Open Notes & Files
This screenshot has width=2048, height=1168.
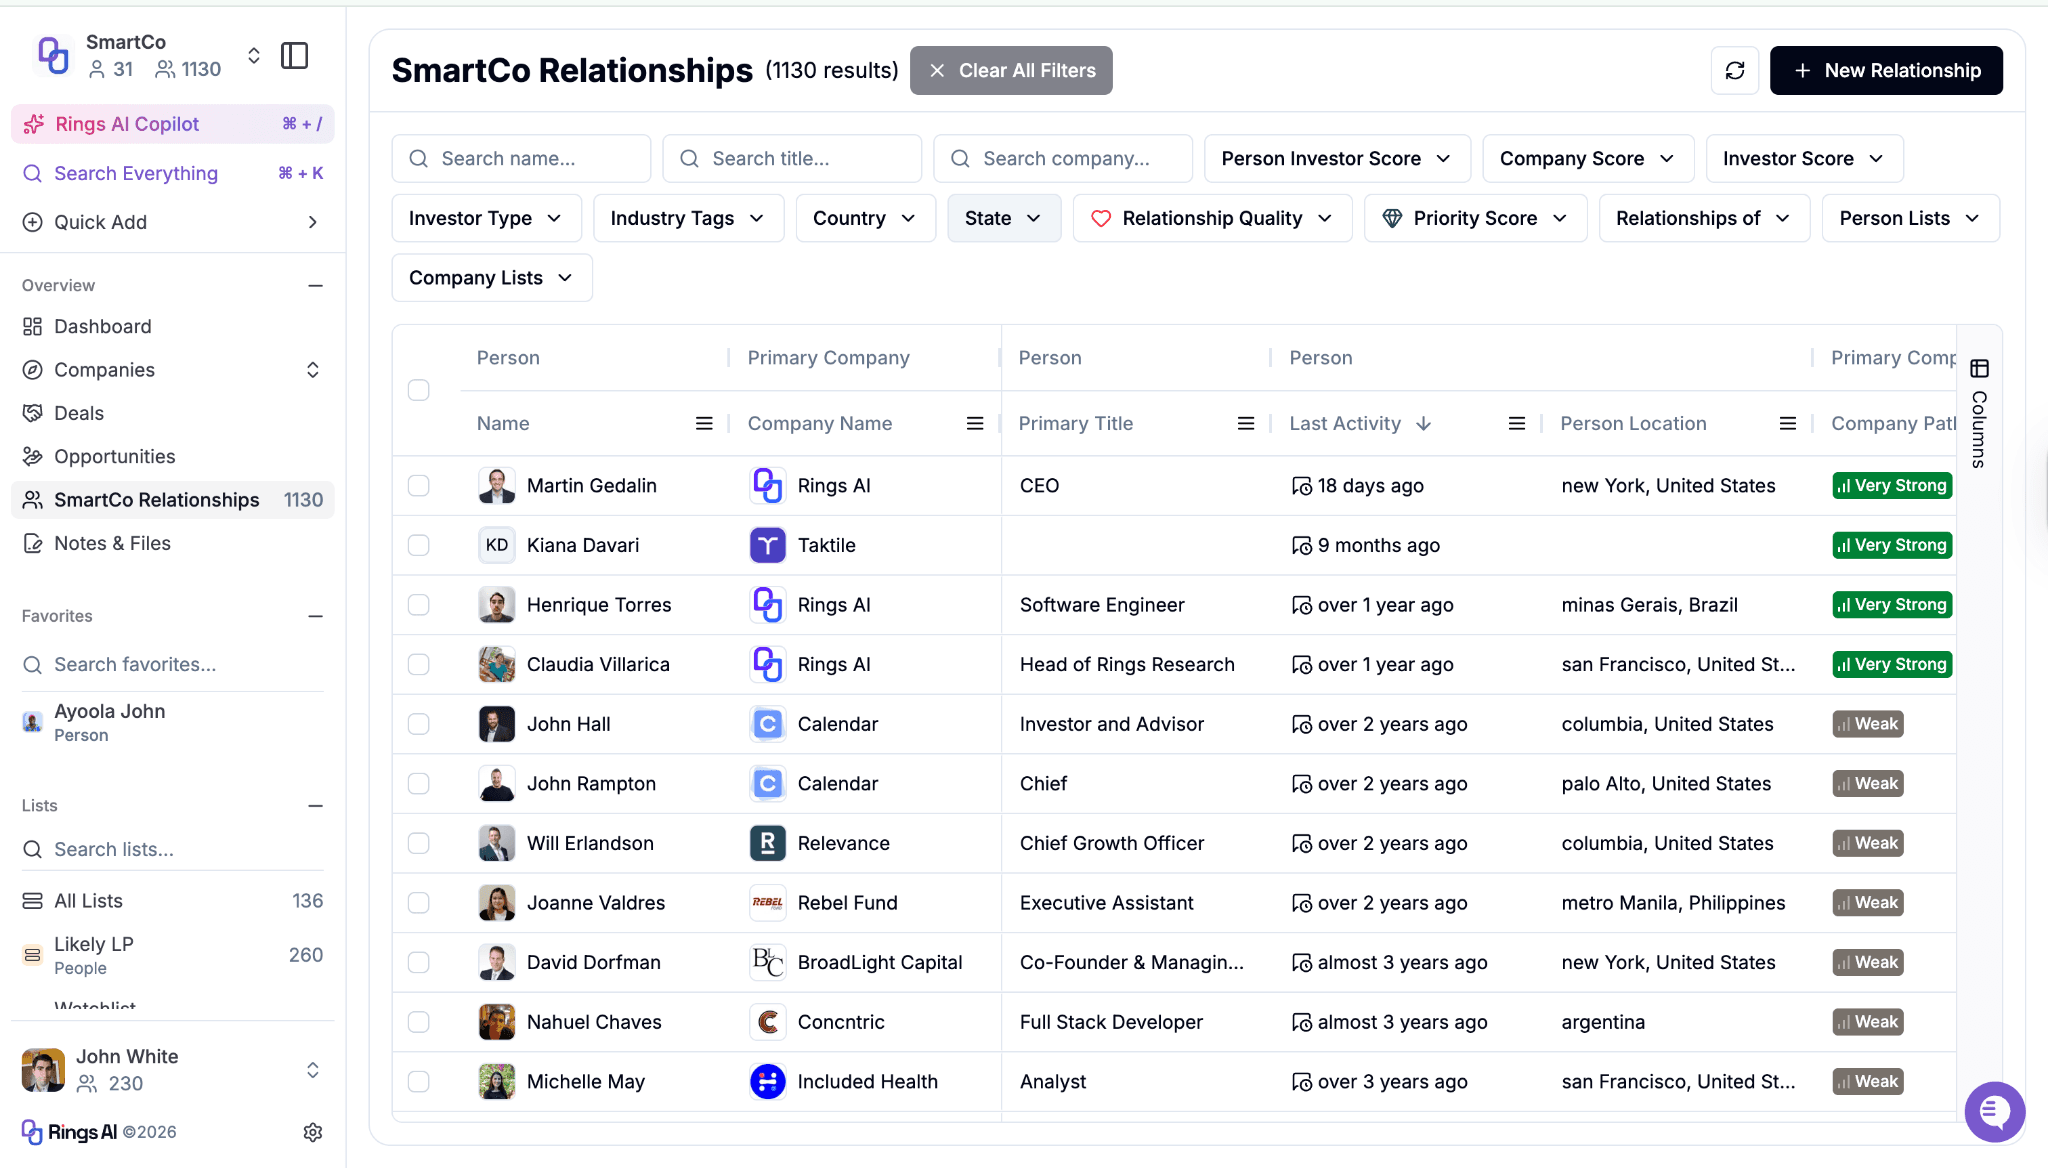(x=173, y=543)
